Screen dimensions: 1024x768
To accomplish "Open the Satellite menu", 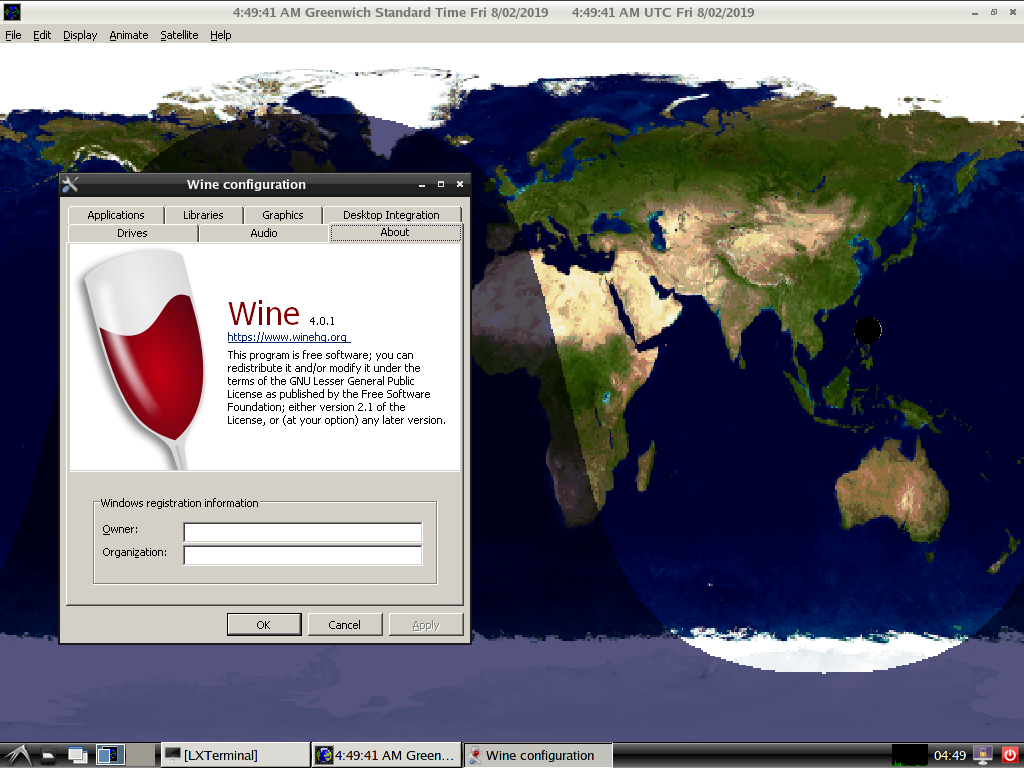I will point(179,35).
